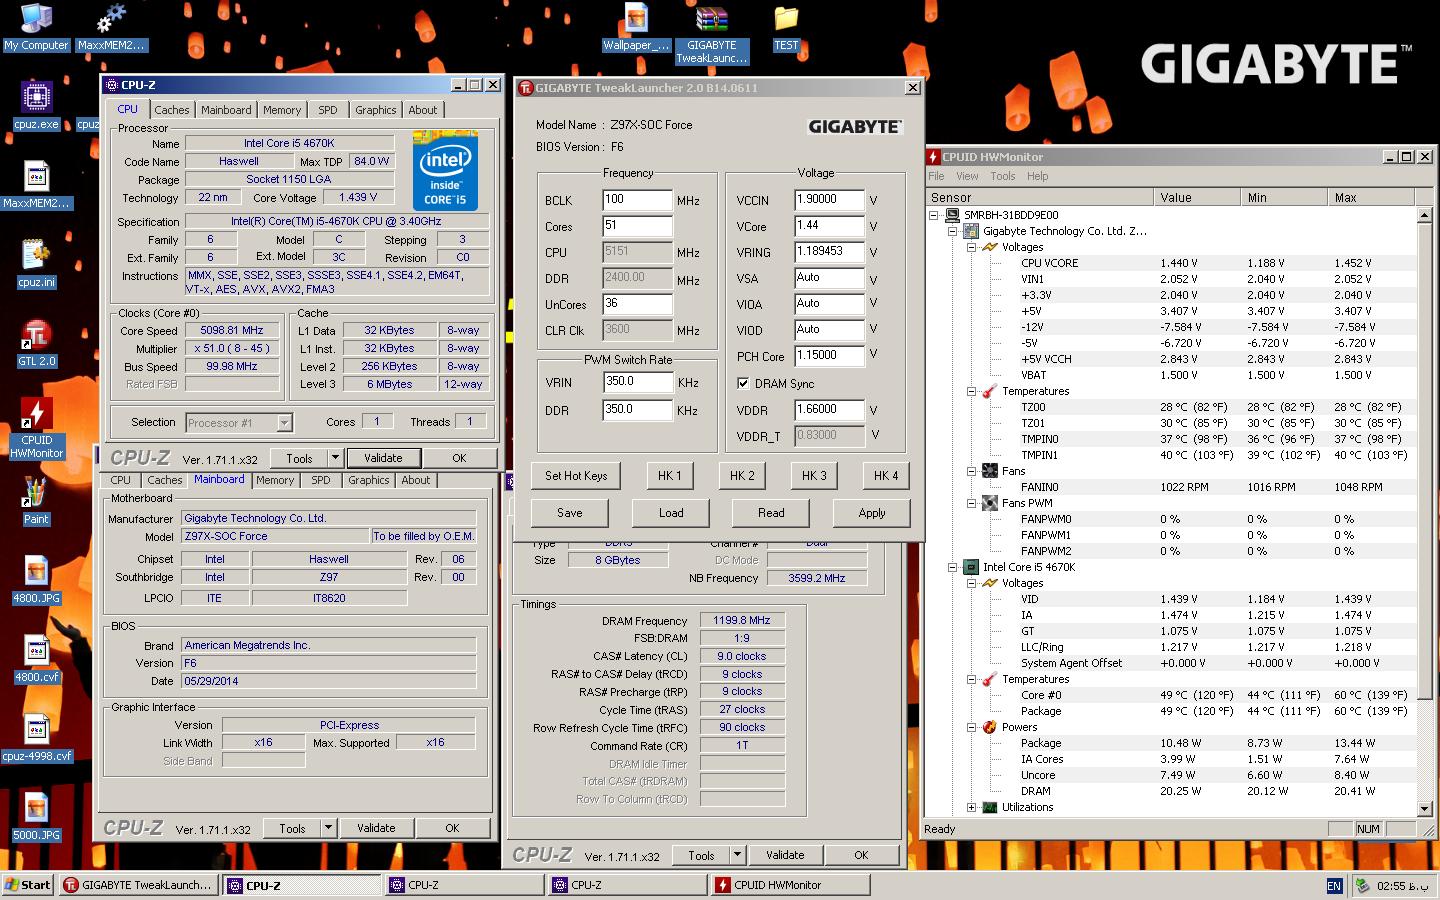Switch to SPD tab in top CPU-Z
Viewport: 1440px width, 900px height.
click(328, 110)
